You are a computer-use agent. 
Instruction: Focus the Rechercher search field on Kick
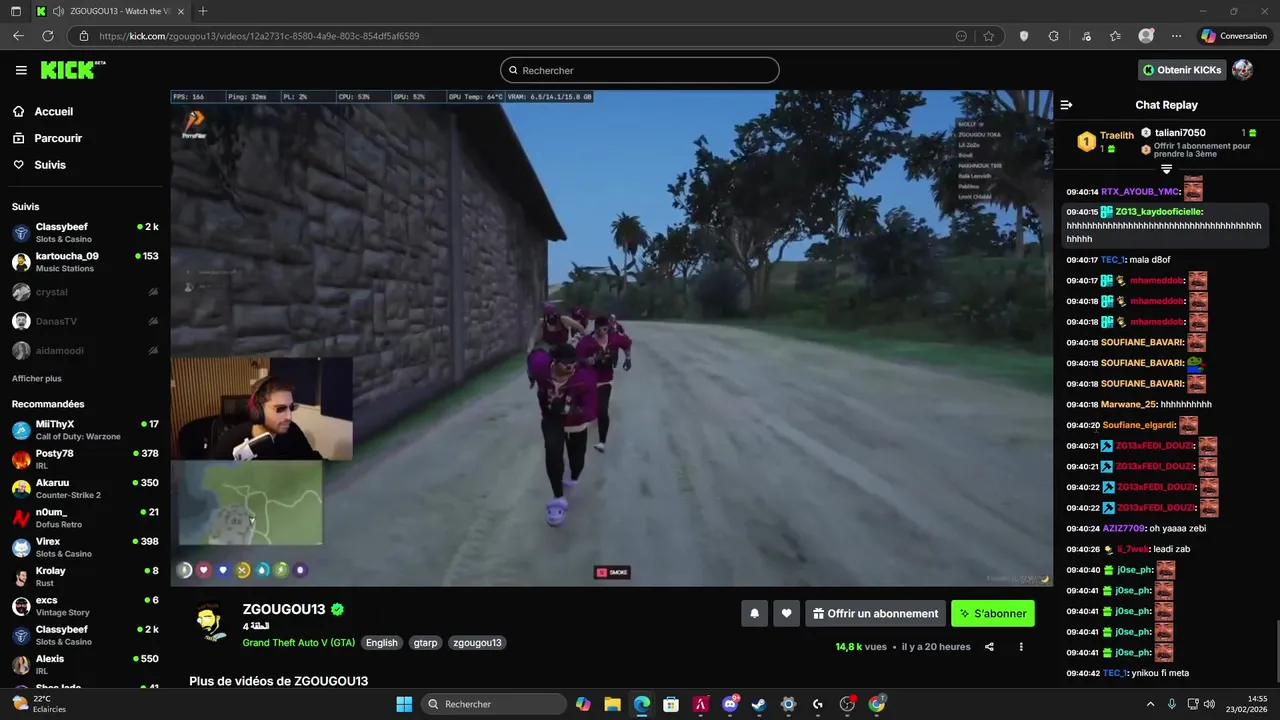(x=640, y=70)
